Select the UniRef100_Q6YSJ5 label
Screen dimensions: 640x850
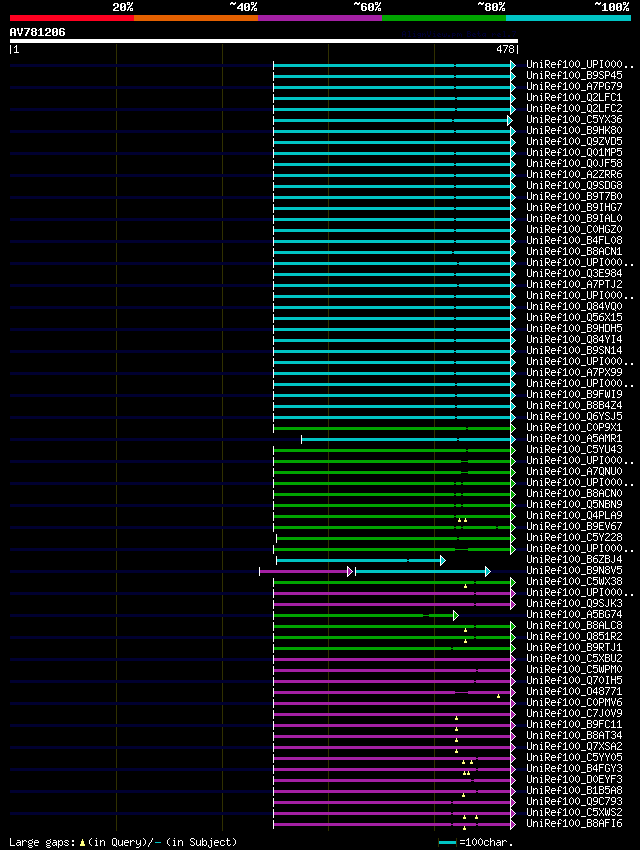[574, 416]
